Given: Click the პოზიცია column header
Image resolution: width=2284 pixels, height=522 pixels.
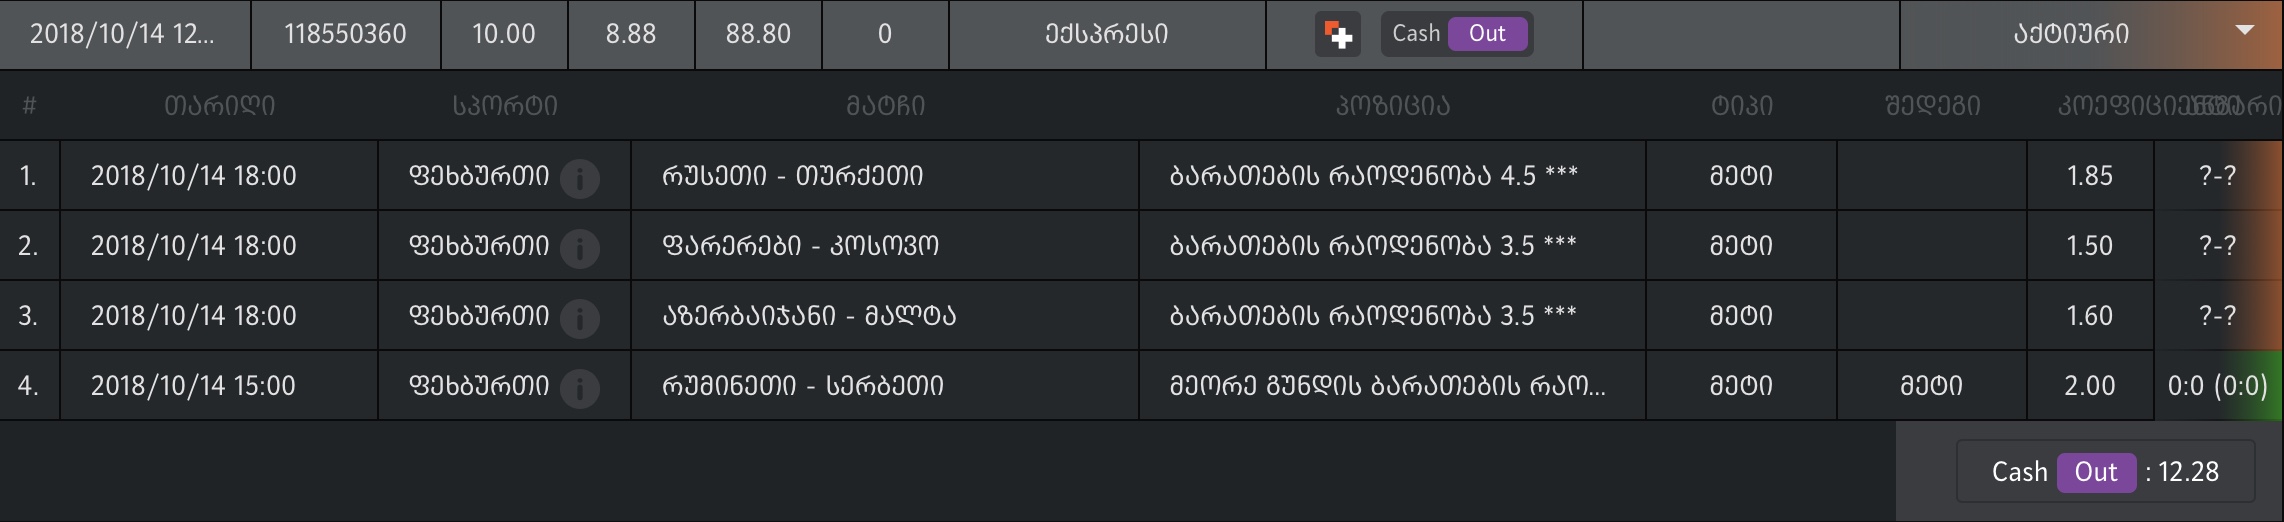Looking at the screenshot, I should click(1392, 106).
